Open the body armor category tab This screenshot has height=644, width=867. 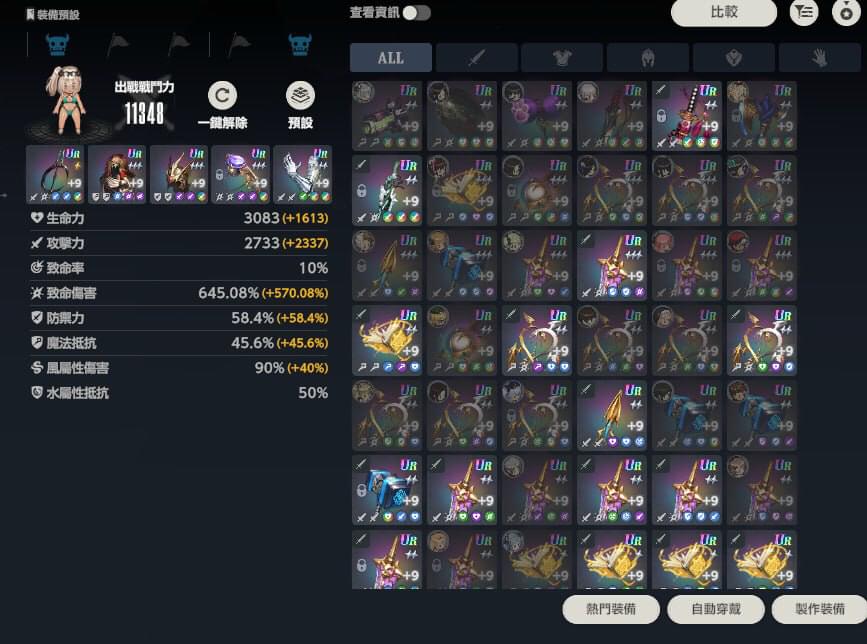point(562,57)
